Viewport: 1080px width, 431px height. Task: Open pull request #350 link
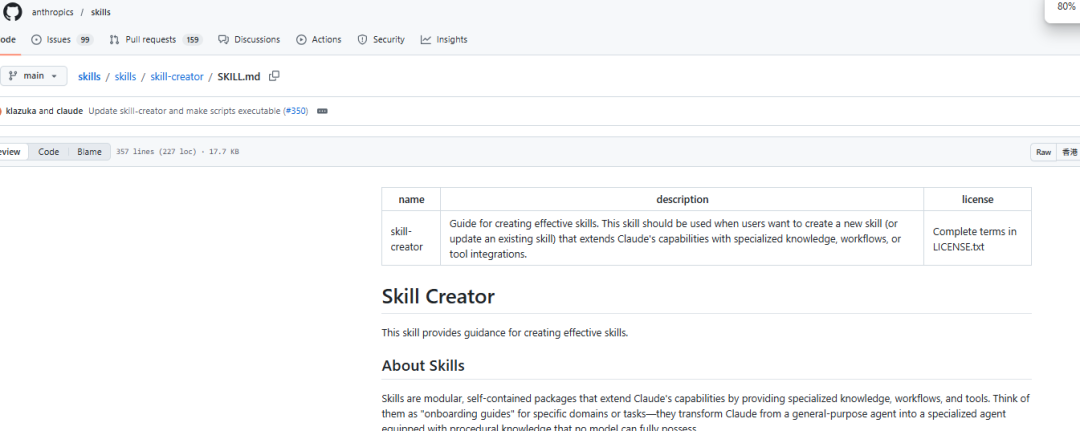pyautogui.click(x=295, y=111)
